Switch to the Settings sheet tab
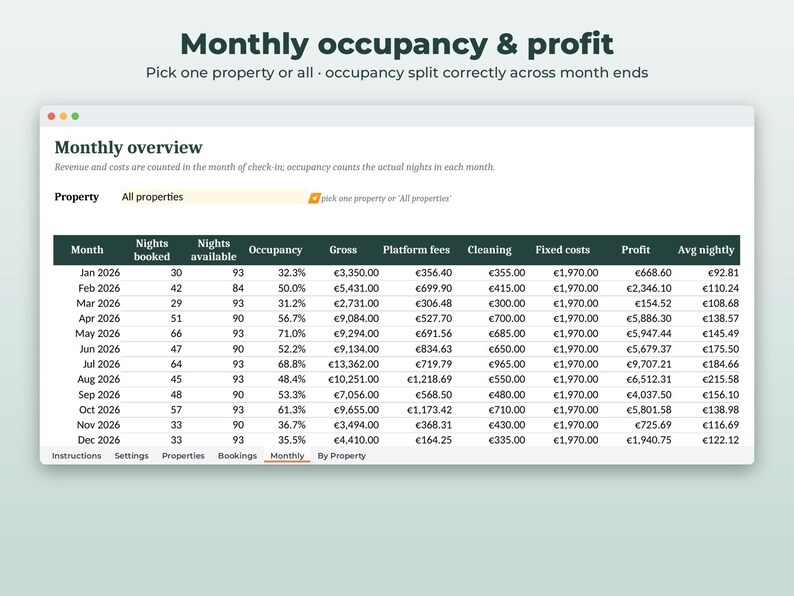Viewport: 794px width, 596px height. click(132, 456)
